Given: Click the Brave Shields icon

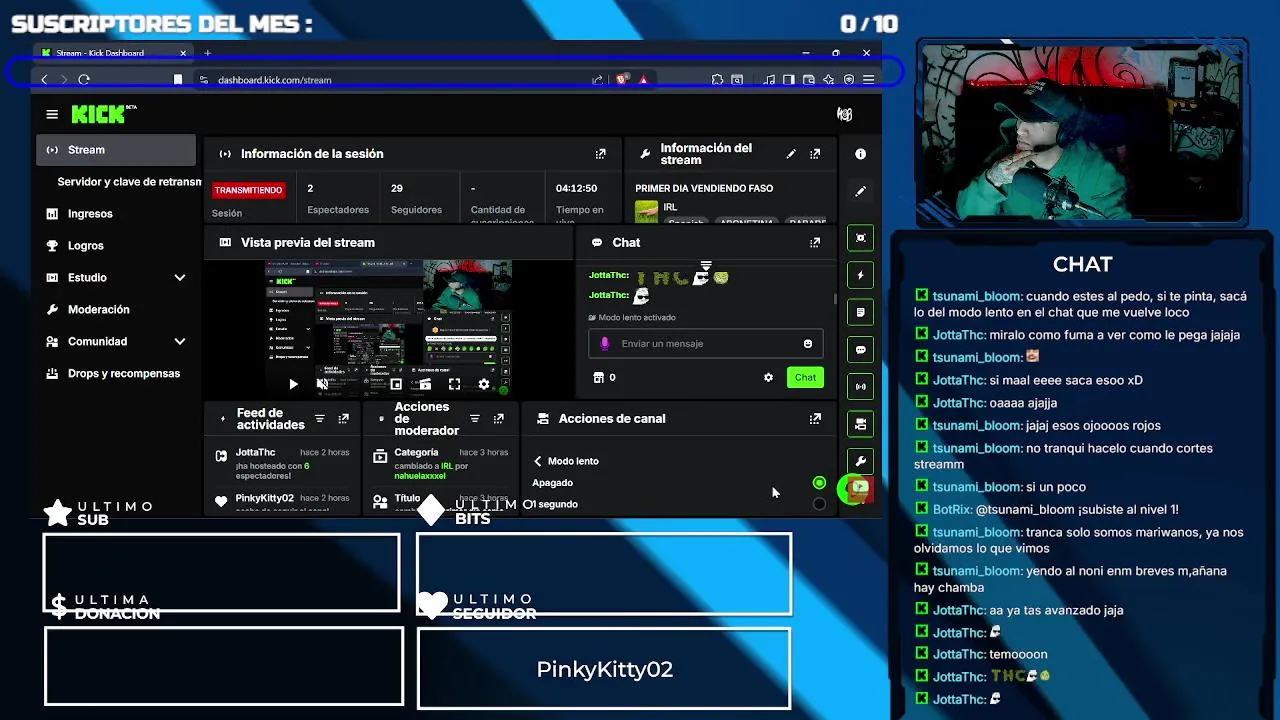Looking at the screenshot, I should (x=622, y=79).
